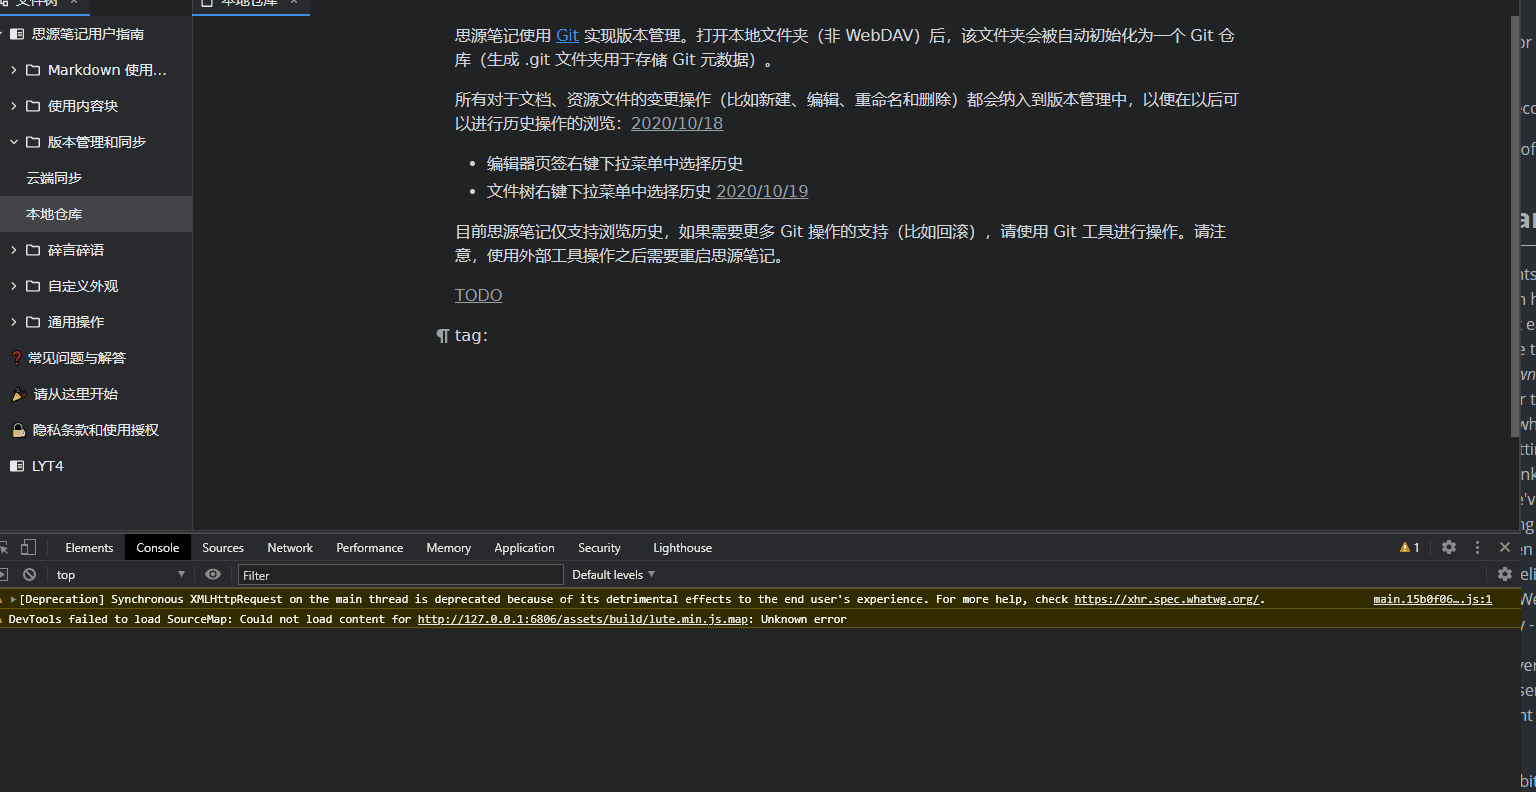The width and height of the screenshot is (1536, 792).
Task: Open the Memory tab
Action: click(x=448, y=548)
